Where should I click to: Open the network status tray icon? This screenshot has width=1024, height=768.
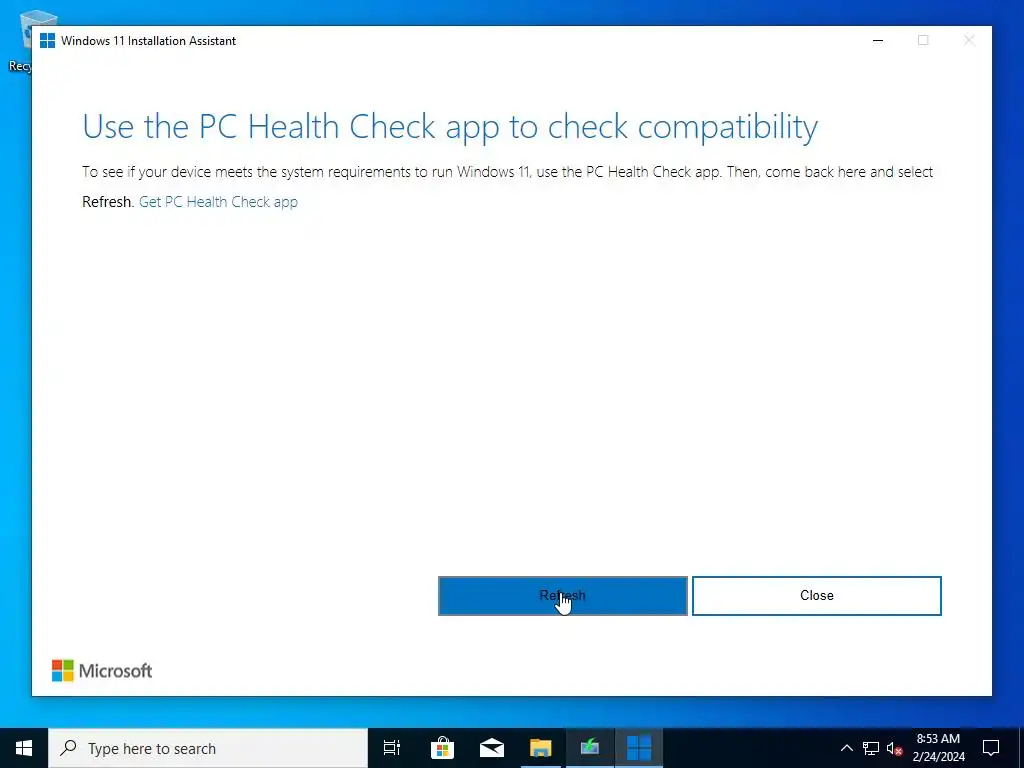click(871, 748)
